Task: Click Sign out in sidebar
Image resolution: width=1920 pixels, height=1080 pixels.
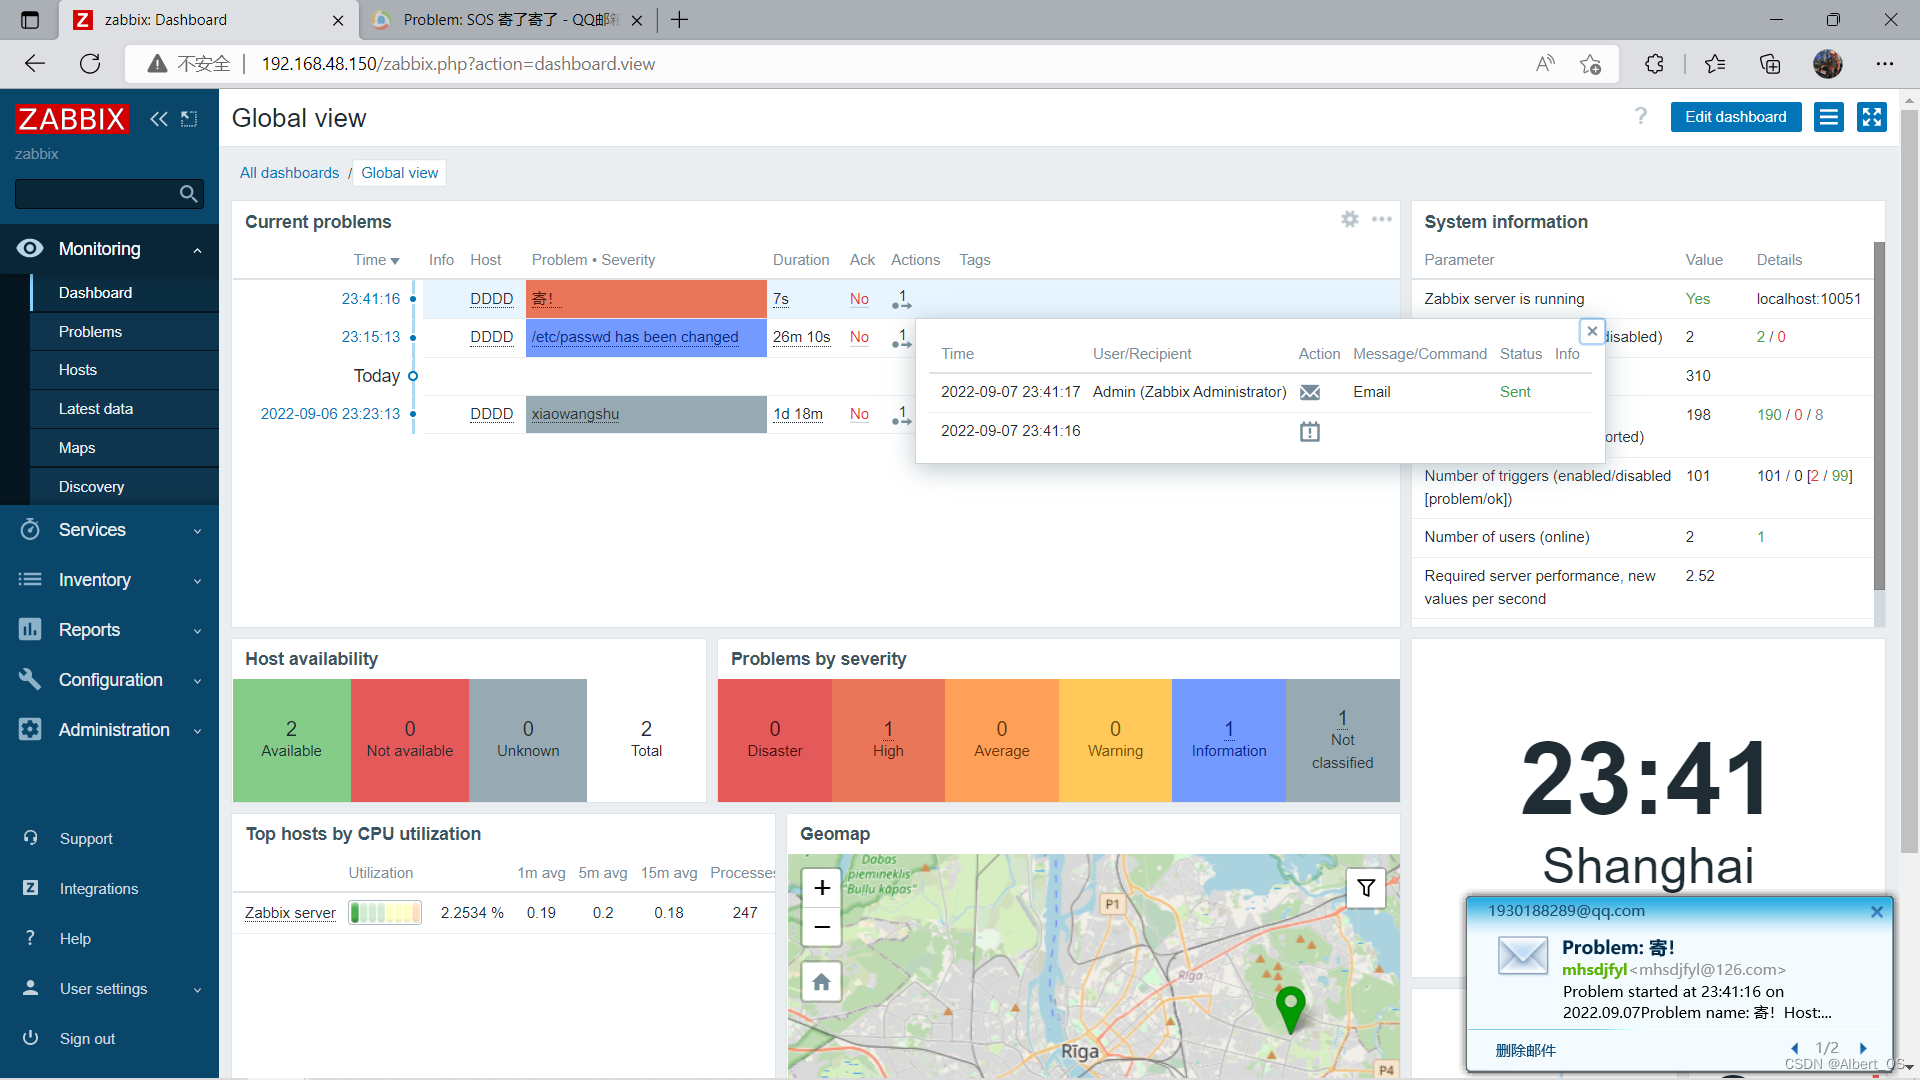Action: 87,1039
